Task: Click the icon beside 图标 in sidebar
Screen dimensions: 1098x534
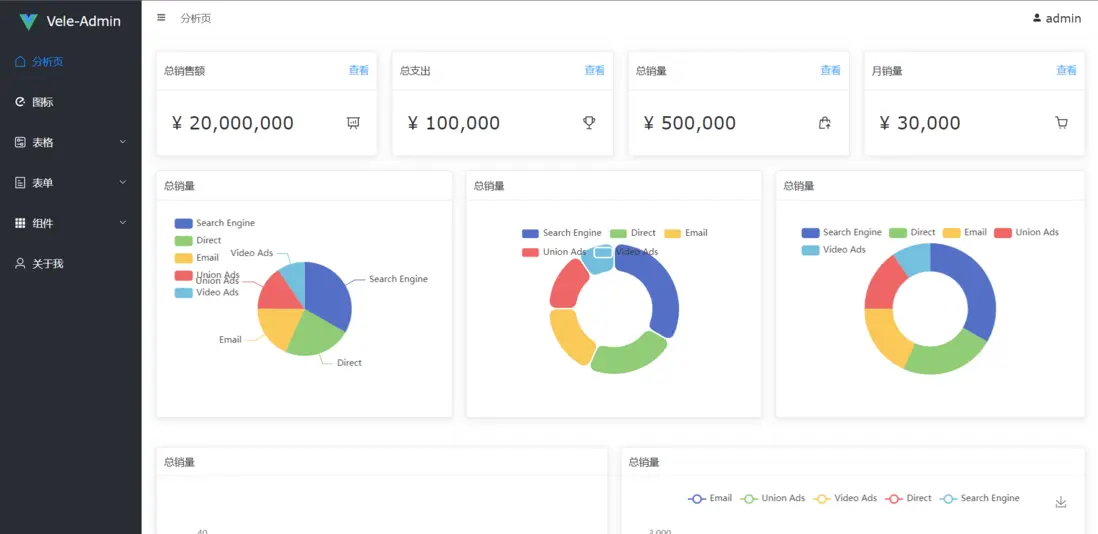Action: point(20,102)
